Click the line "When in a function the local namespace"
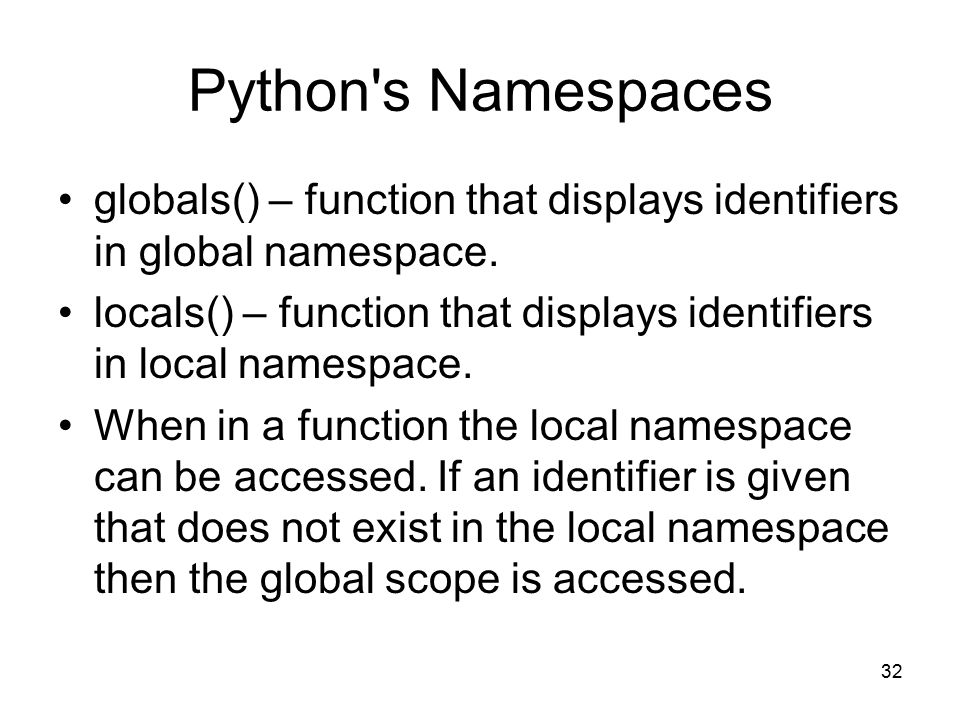The width and height of the screenshot is (960, 720). coord(473,427)
